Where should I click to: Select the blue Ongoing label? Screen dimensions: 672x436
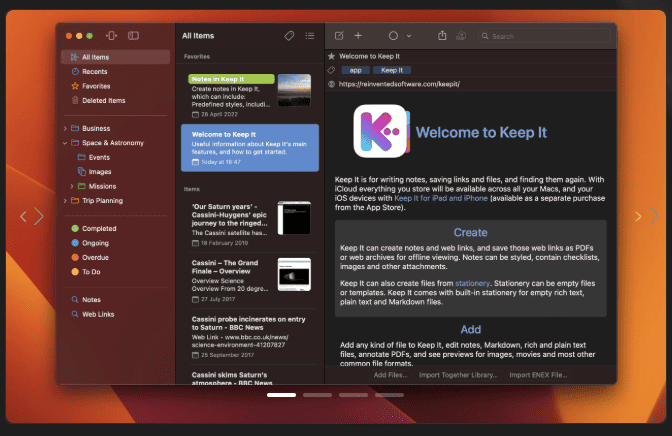[x=90, y=243]
